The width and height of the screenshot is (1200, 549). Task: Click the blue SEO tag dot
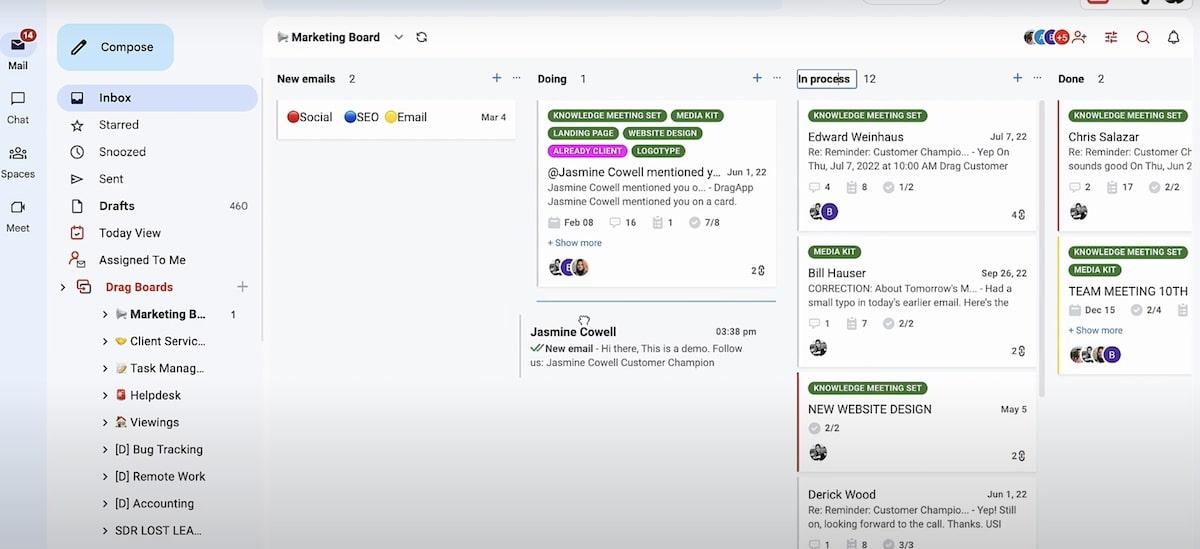[350, 117]
